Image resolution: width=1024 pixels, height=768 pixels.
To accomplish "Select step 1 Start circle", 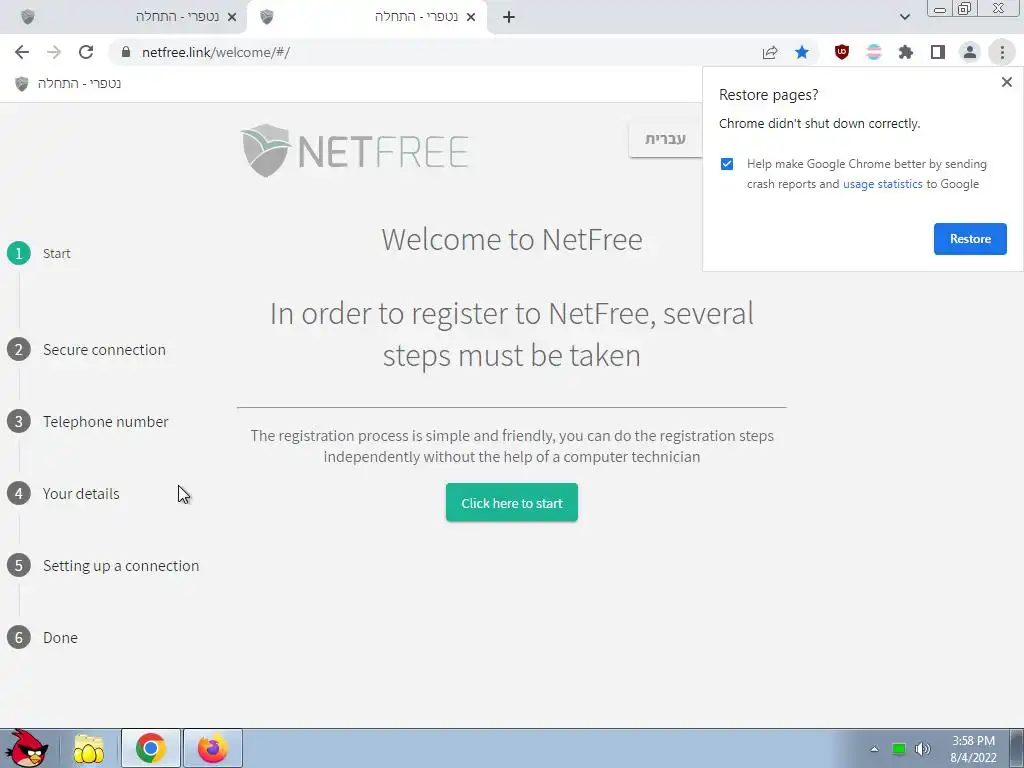I will click(x=19, y=253).
